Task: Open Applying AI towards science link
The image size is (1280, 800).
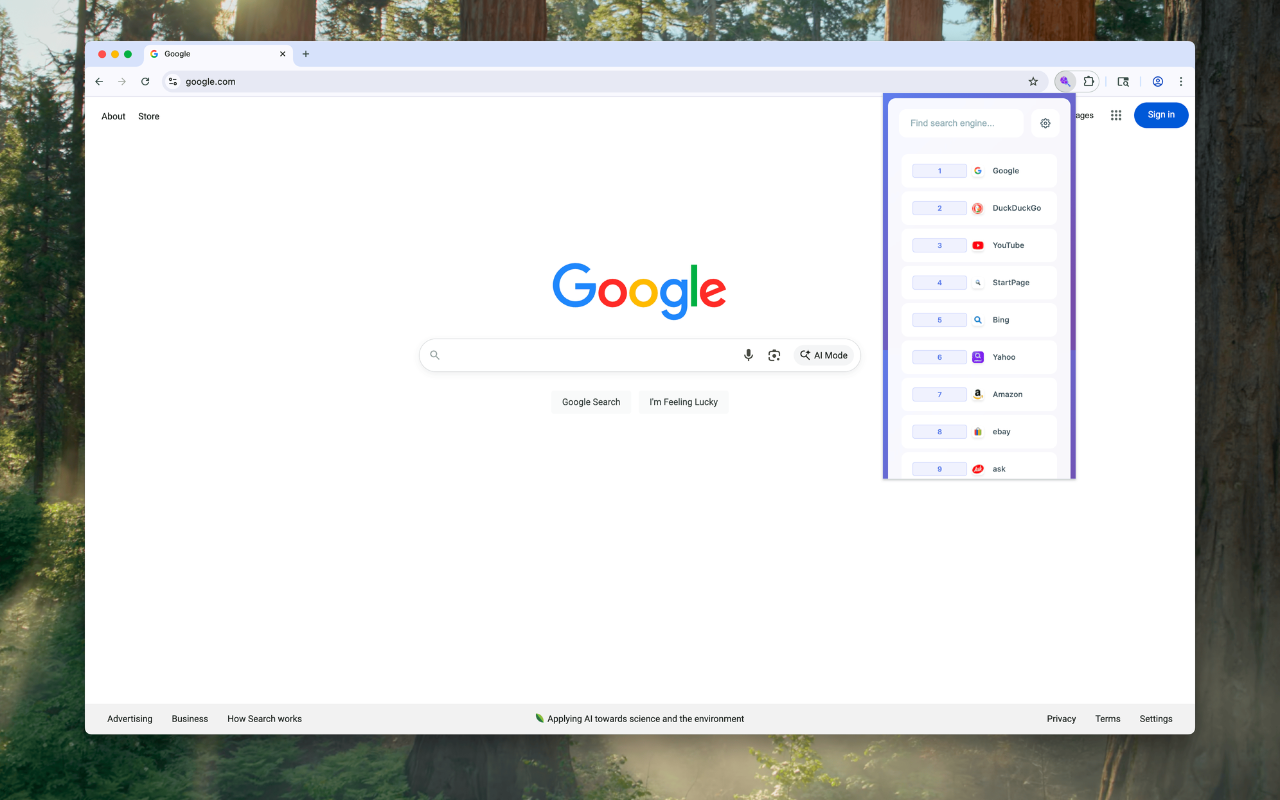Action: point(640,719)
